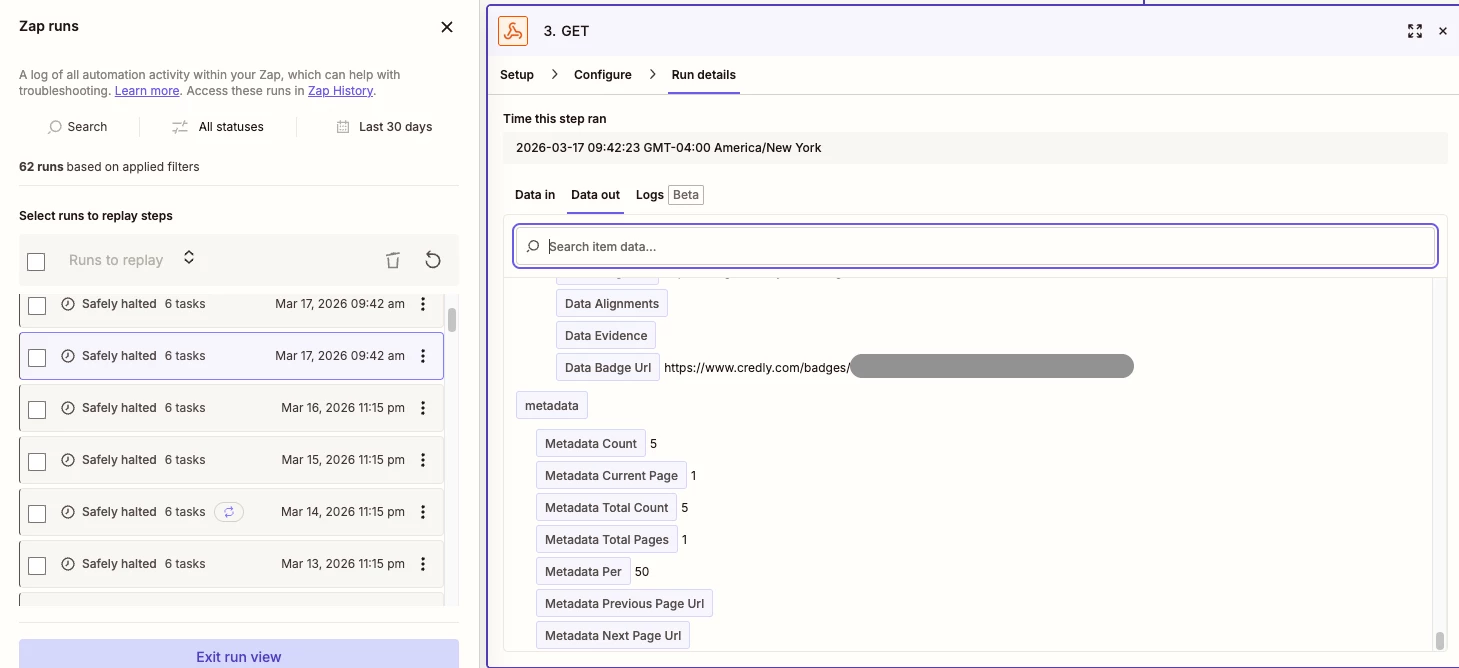Open the Last 30 days date filter
This screenshot has width=1459, height=668.
[384, 127]
